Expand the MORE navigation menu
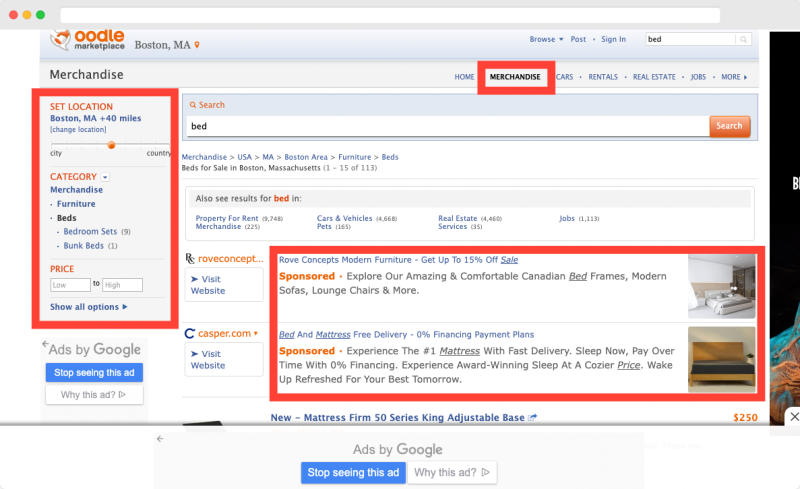The height and width of the screenshot is (489, 800). click(x=734, y=77)
